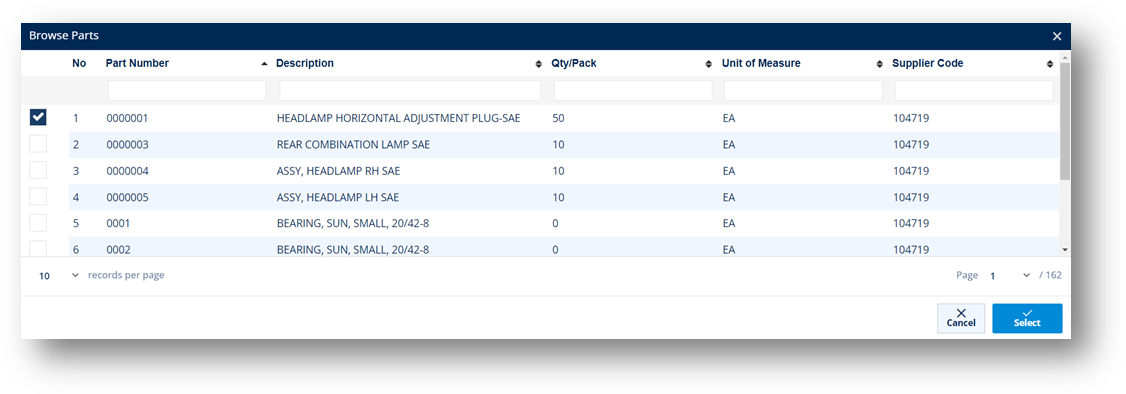Click the Cancel button

tap(961, 318)
